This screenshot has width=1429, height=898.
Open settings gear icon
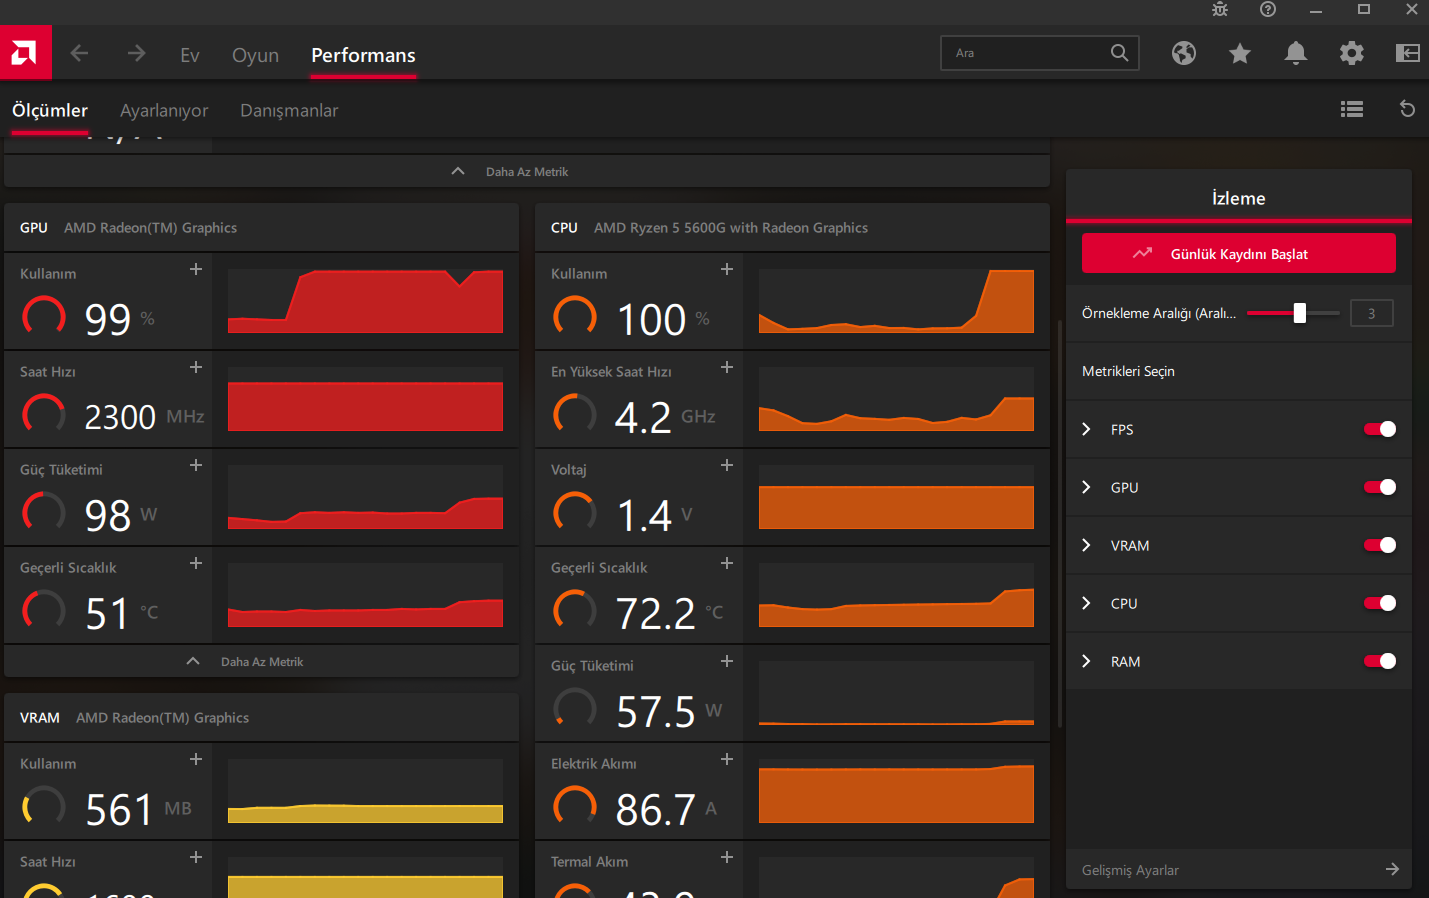[1352, 54]
